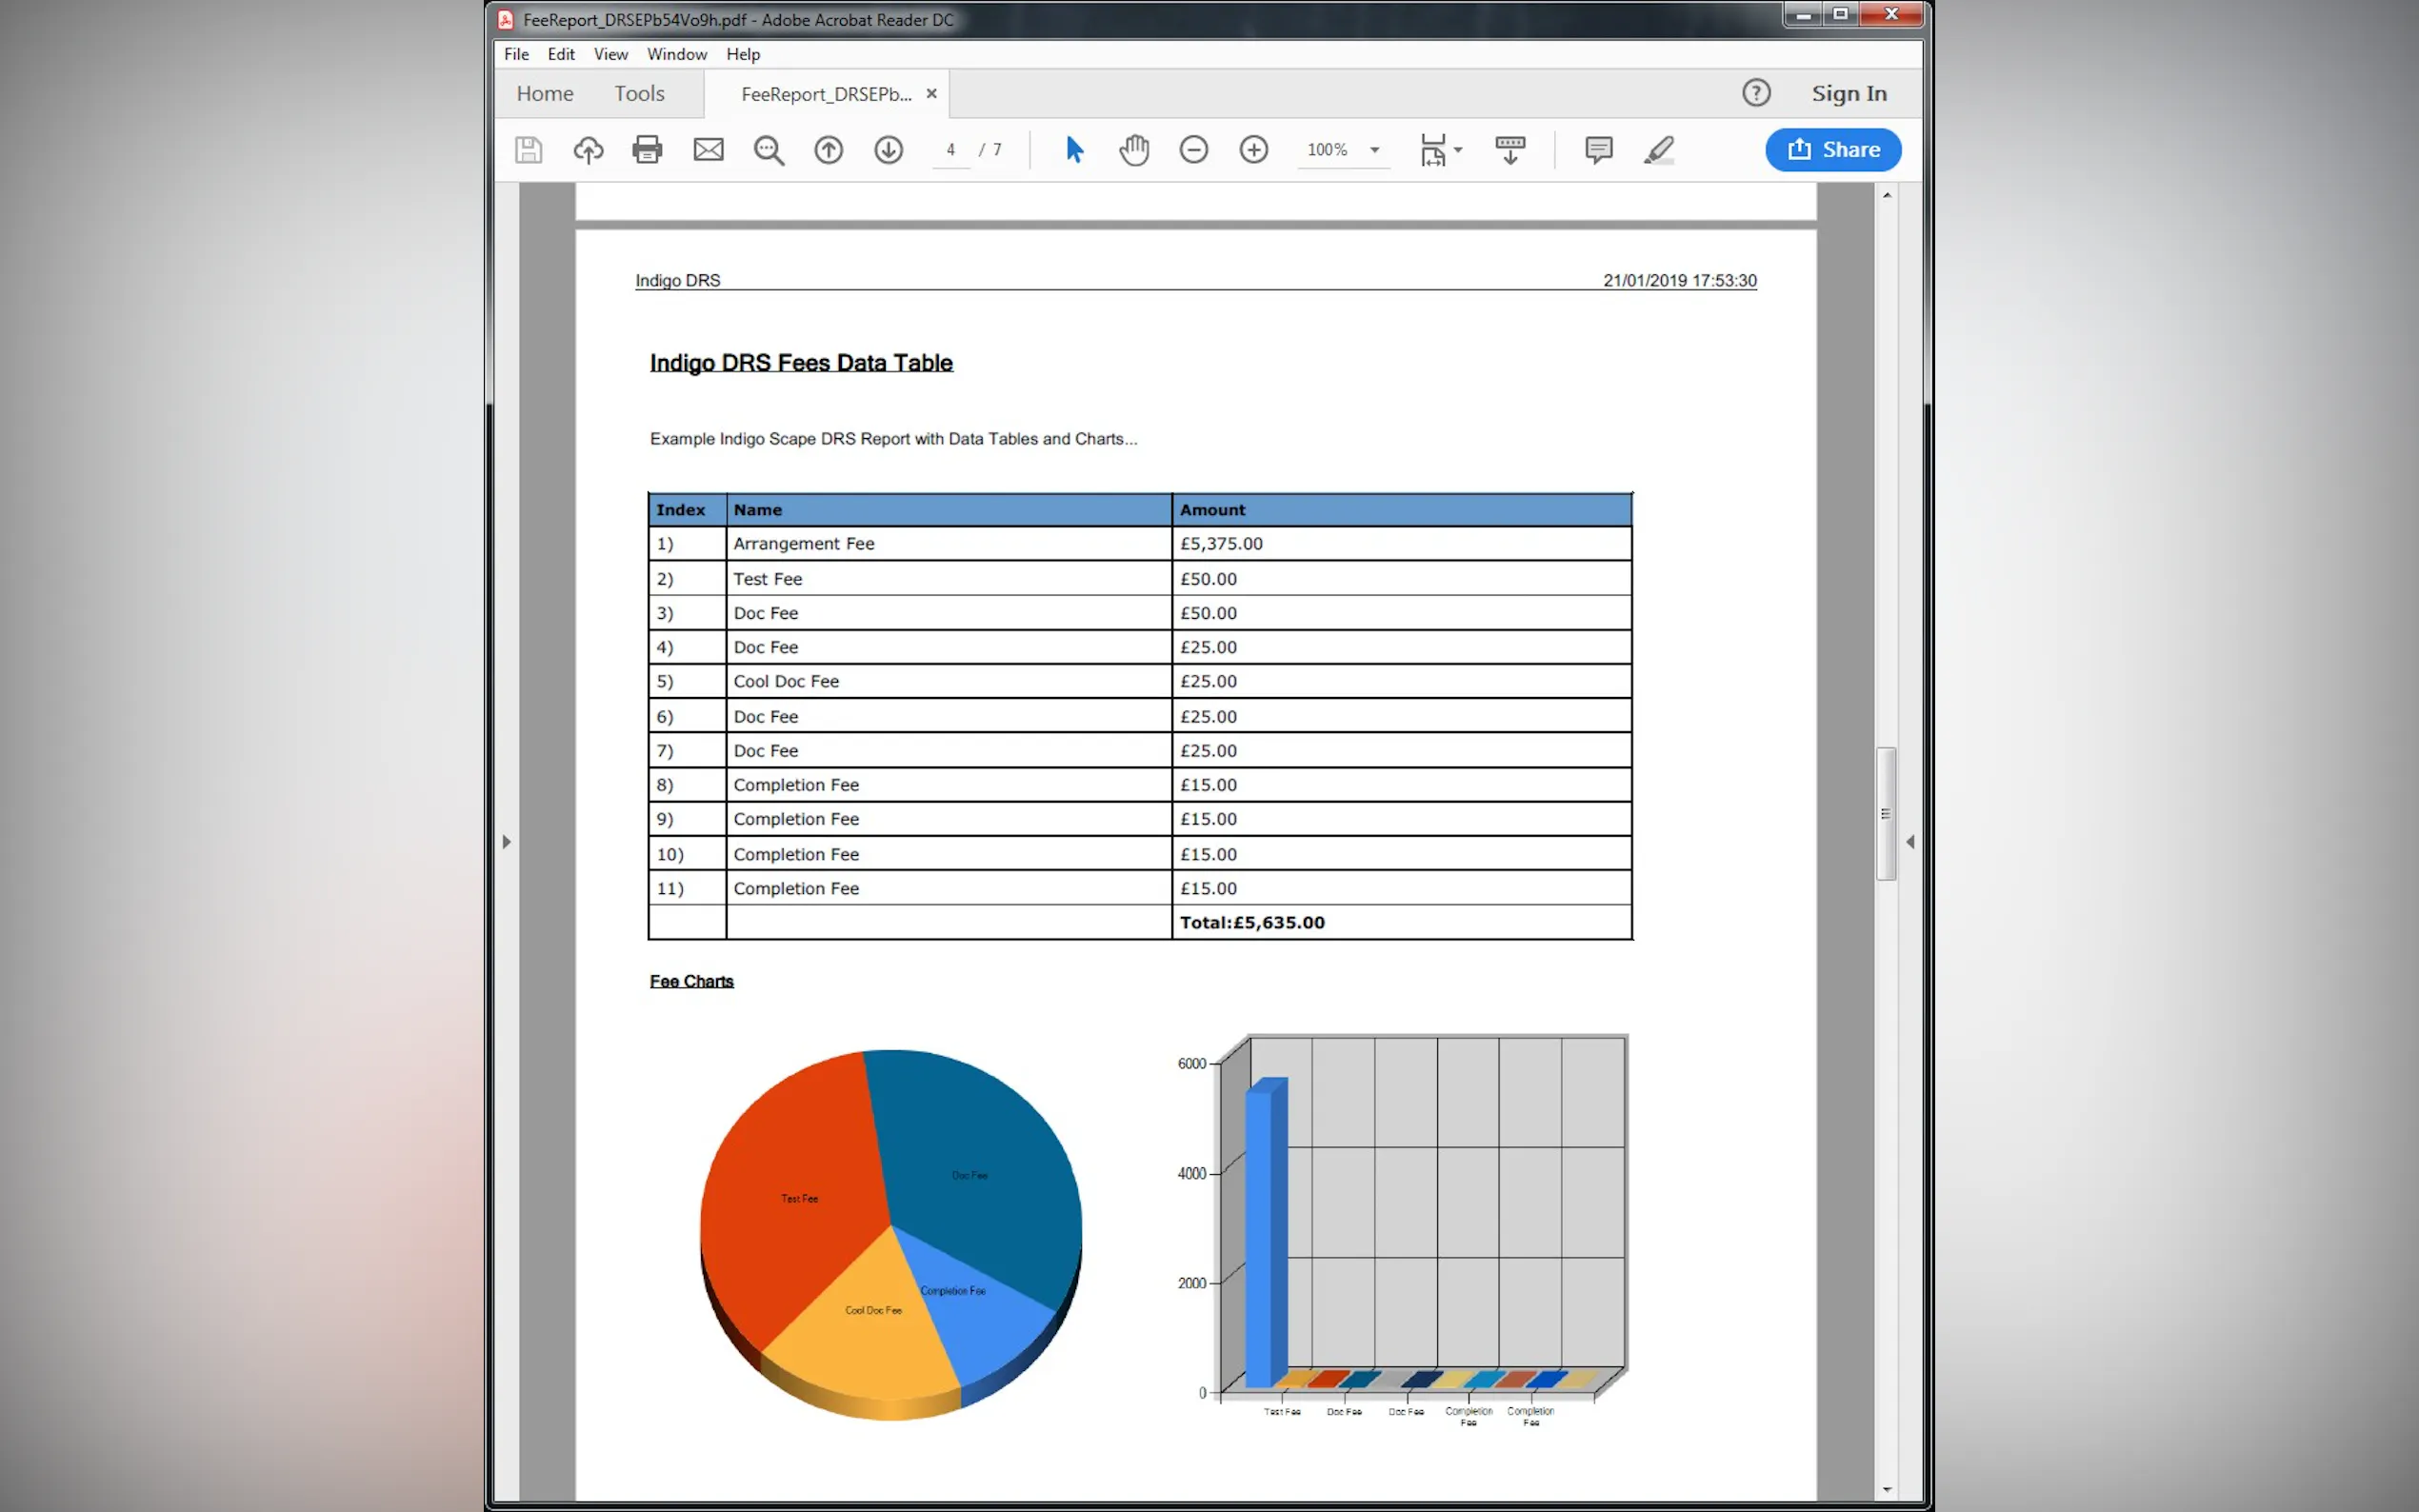Choose the selection arrow tool
This screenshot has height=1512, width=2419.
(x=1074, y=150)
